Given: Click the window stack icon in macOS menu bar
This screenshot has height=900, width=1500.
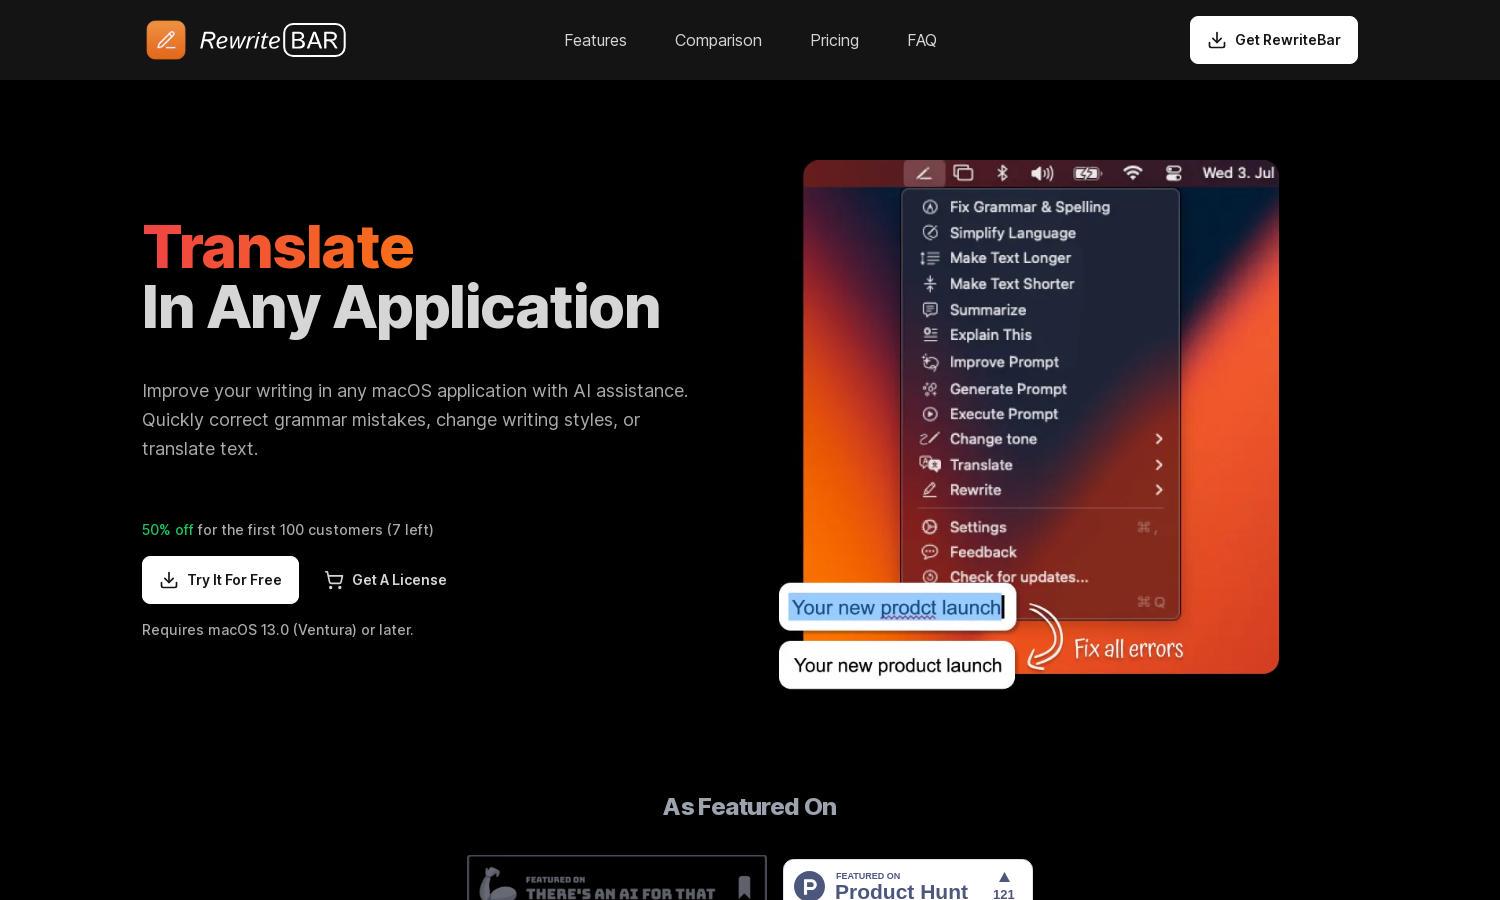Looking at the screenshot, I should [x=963, y=173].
